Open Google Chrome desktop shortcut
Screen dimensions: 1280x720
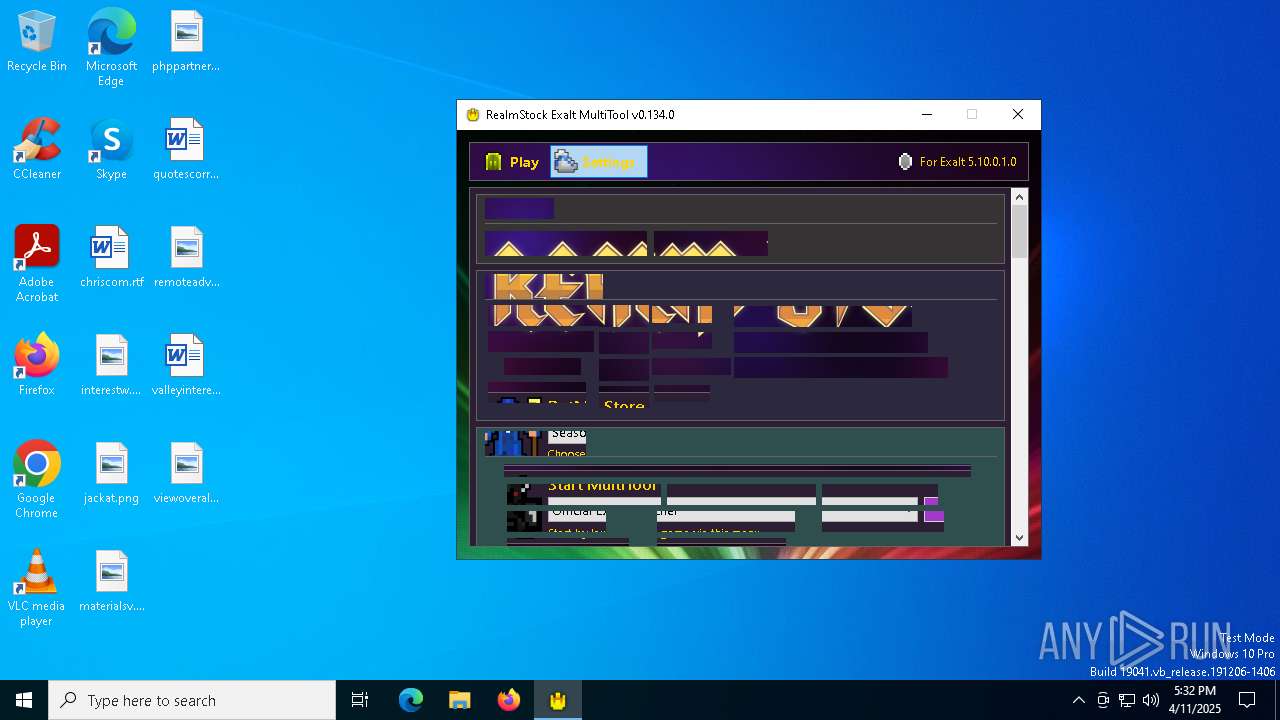point(37,480)
